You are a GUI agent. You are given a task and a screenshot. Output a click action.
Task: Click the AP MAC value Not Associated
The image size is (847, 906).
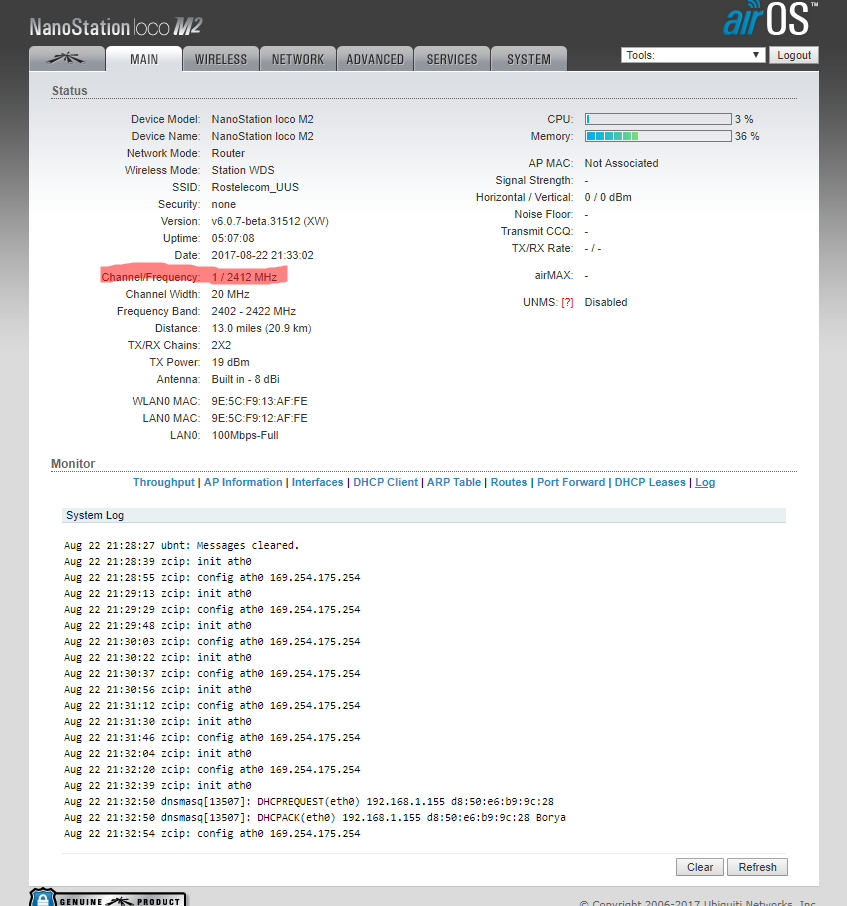pyautogui.click(x=621, y=163)
